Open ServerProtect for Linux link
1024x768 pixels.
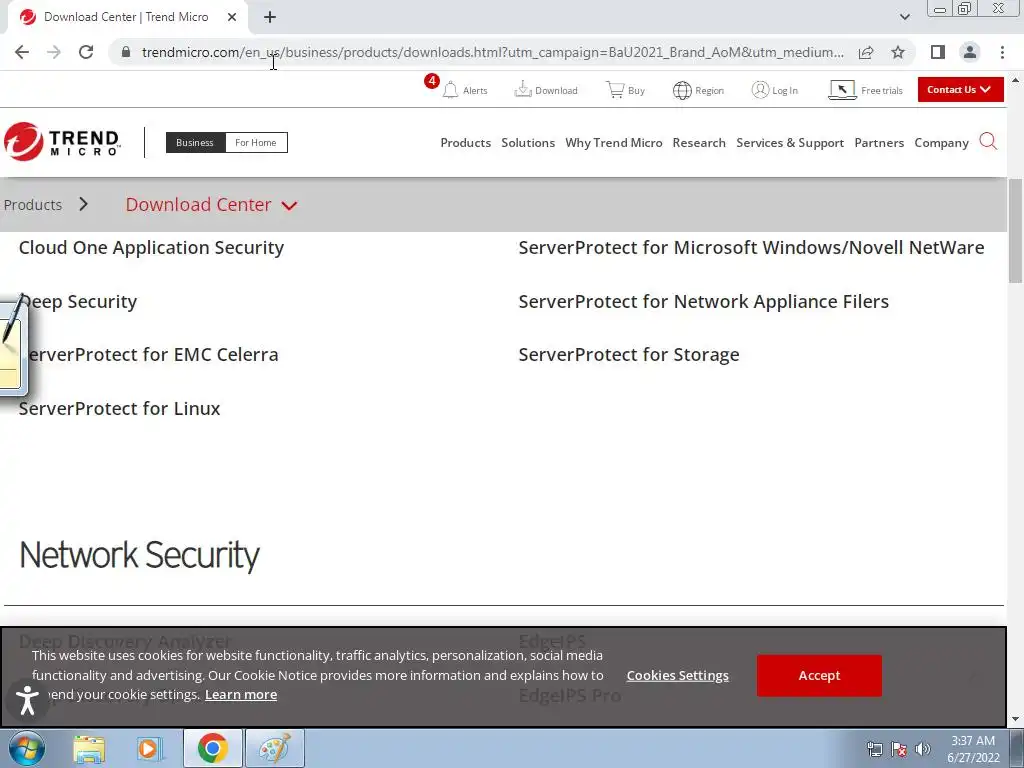[x=120, y=408]
